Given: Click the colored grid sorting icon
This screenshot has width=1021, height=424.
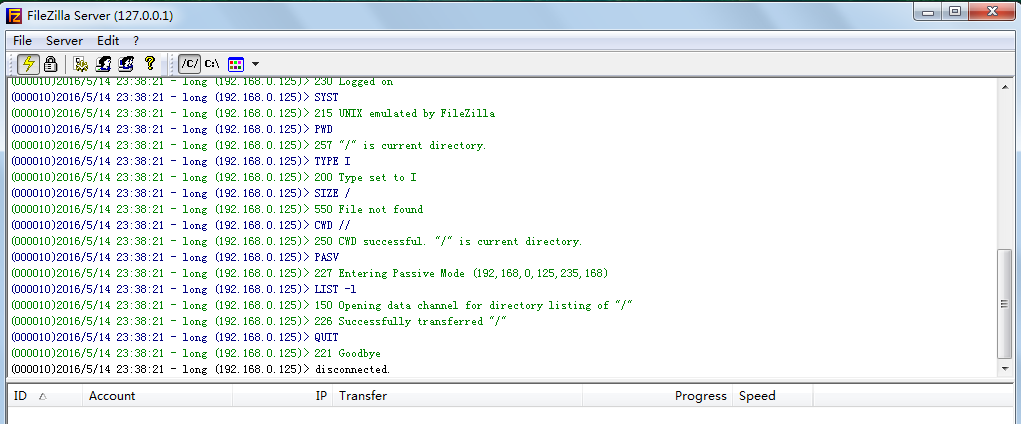Looking at the screenshot, I should pyautogui.click(x=236, y=64).
